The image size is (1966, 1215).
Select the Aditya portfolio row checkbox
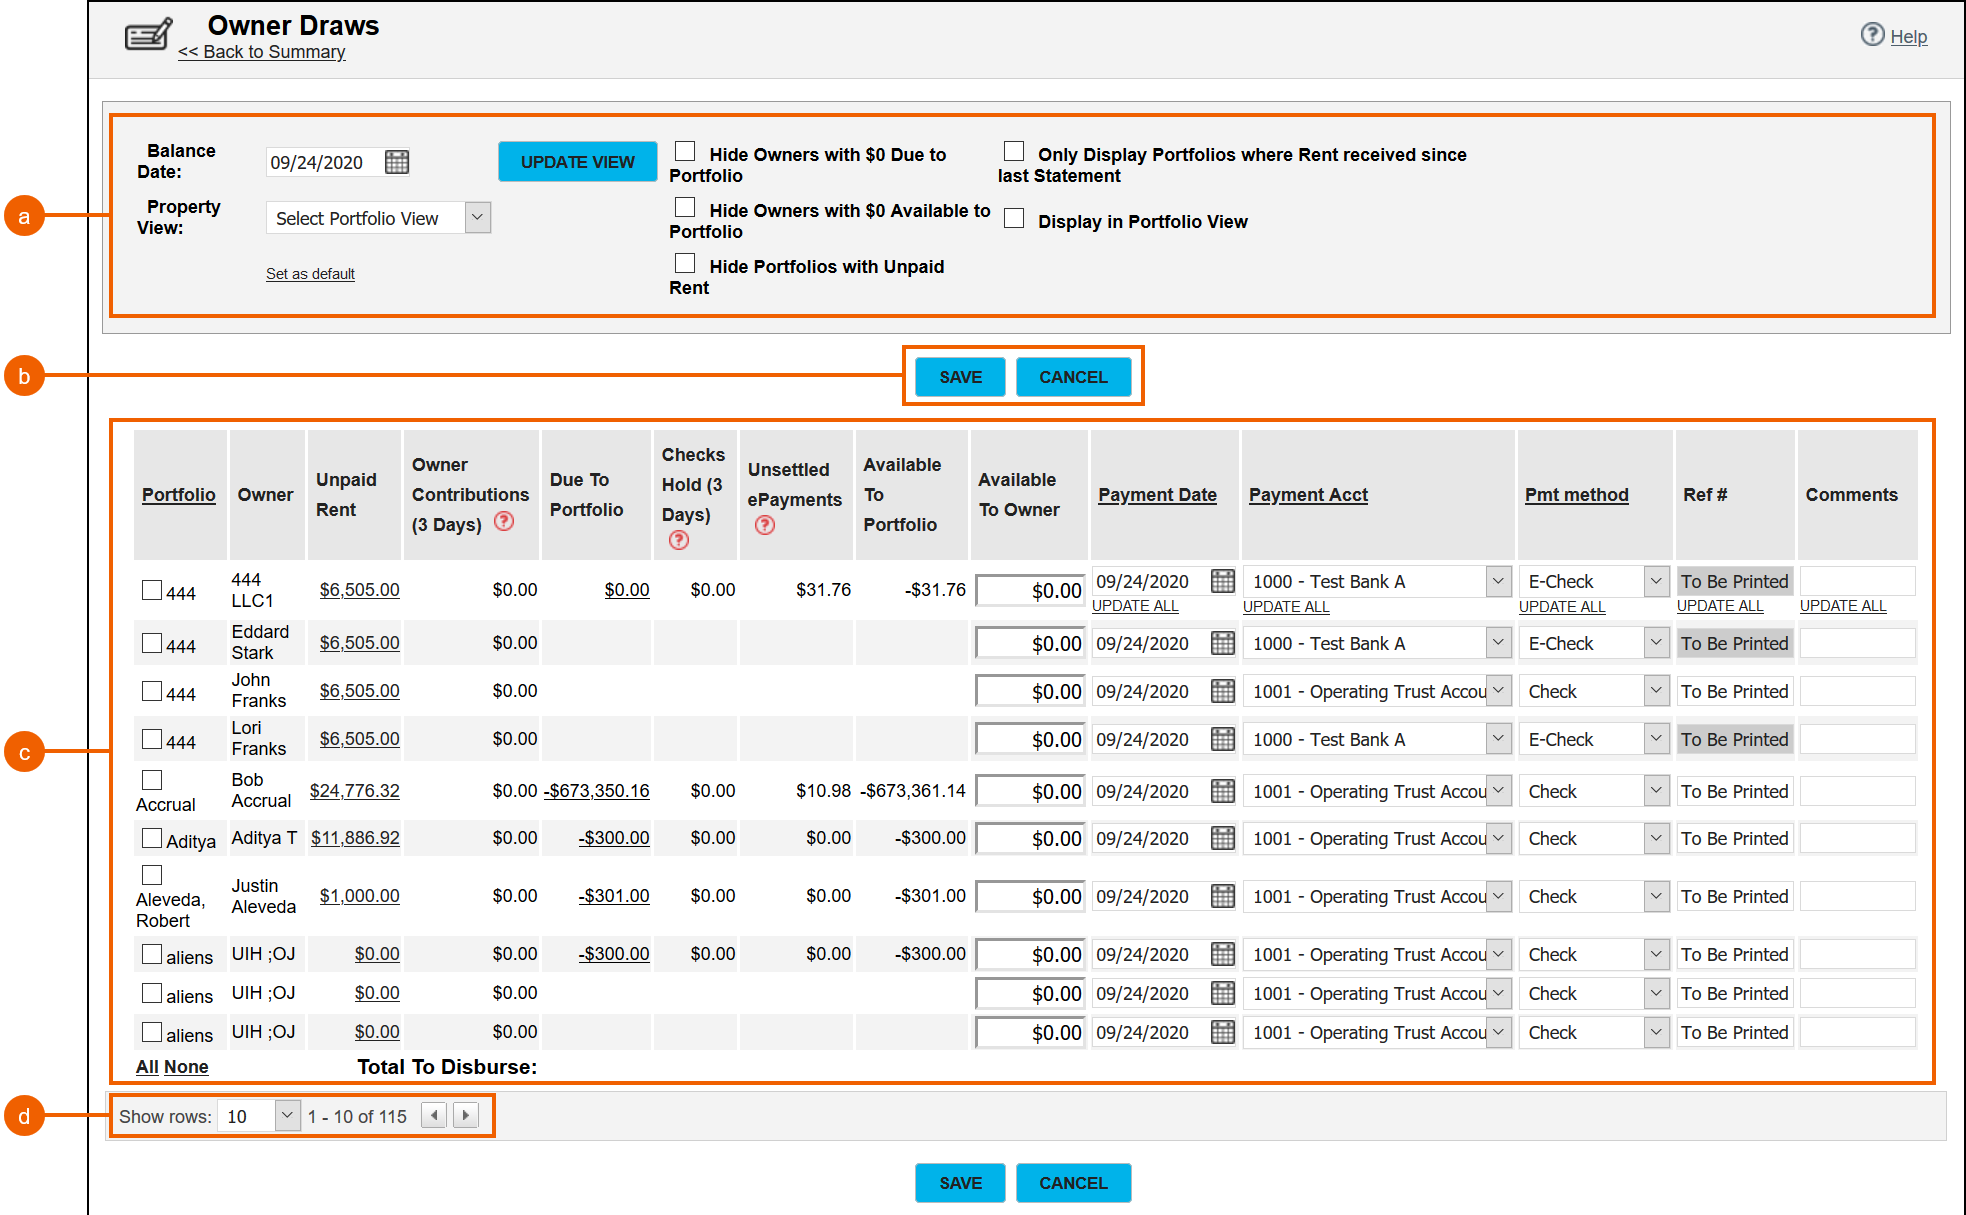pos(152,838)
